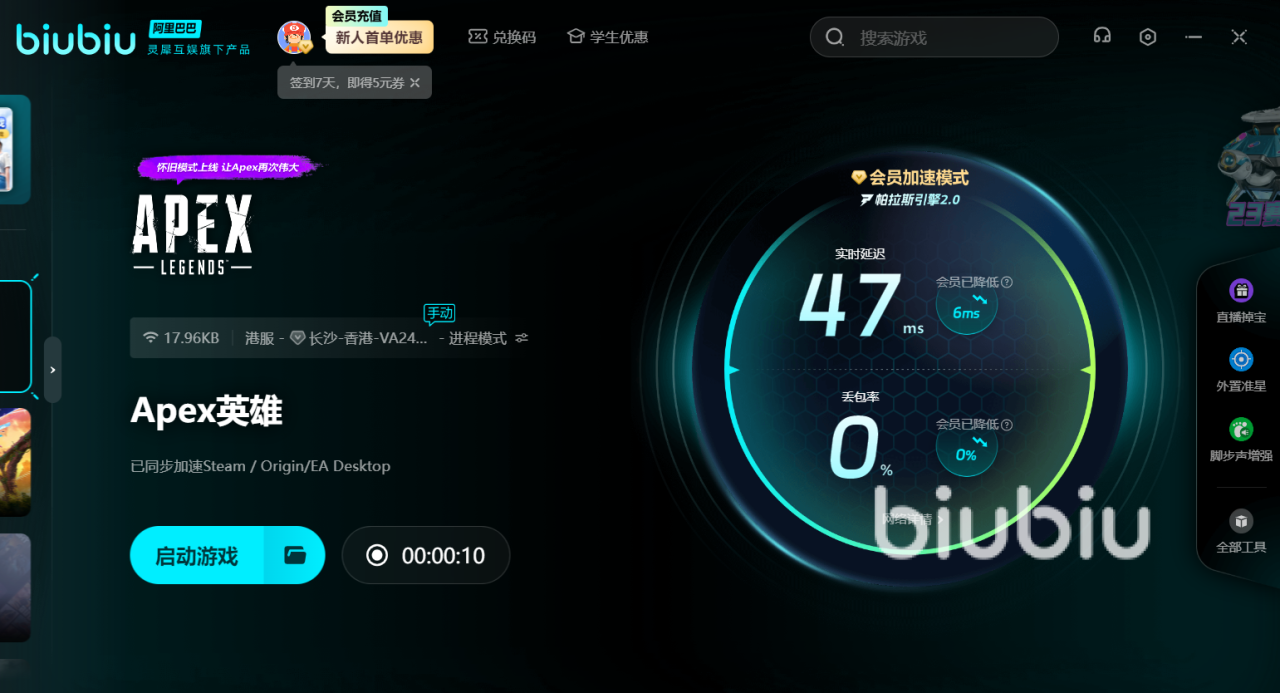Click the user avatar icon
This screenshot has width=1280, height=693.
pos(294,38)
